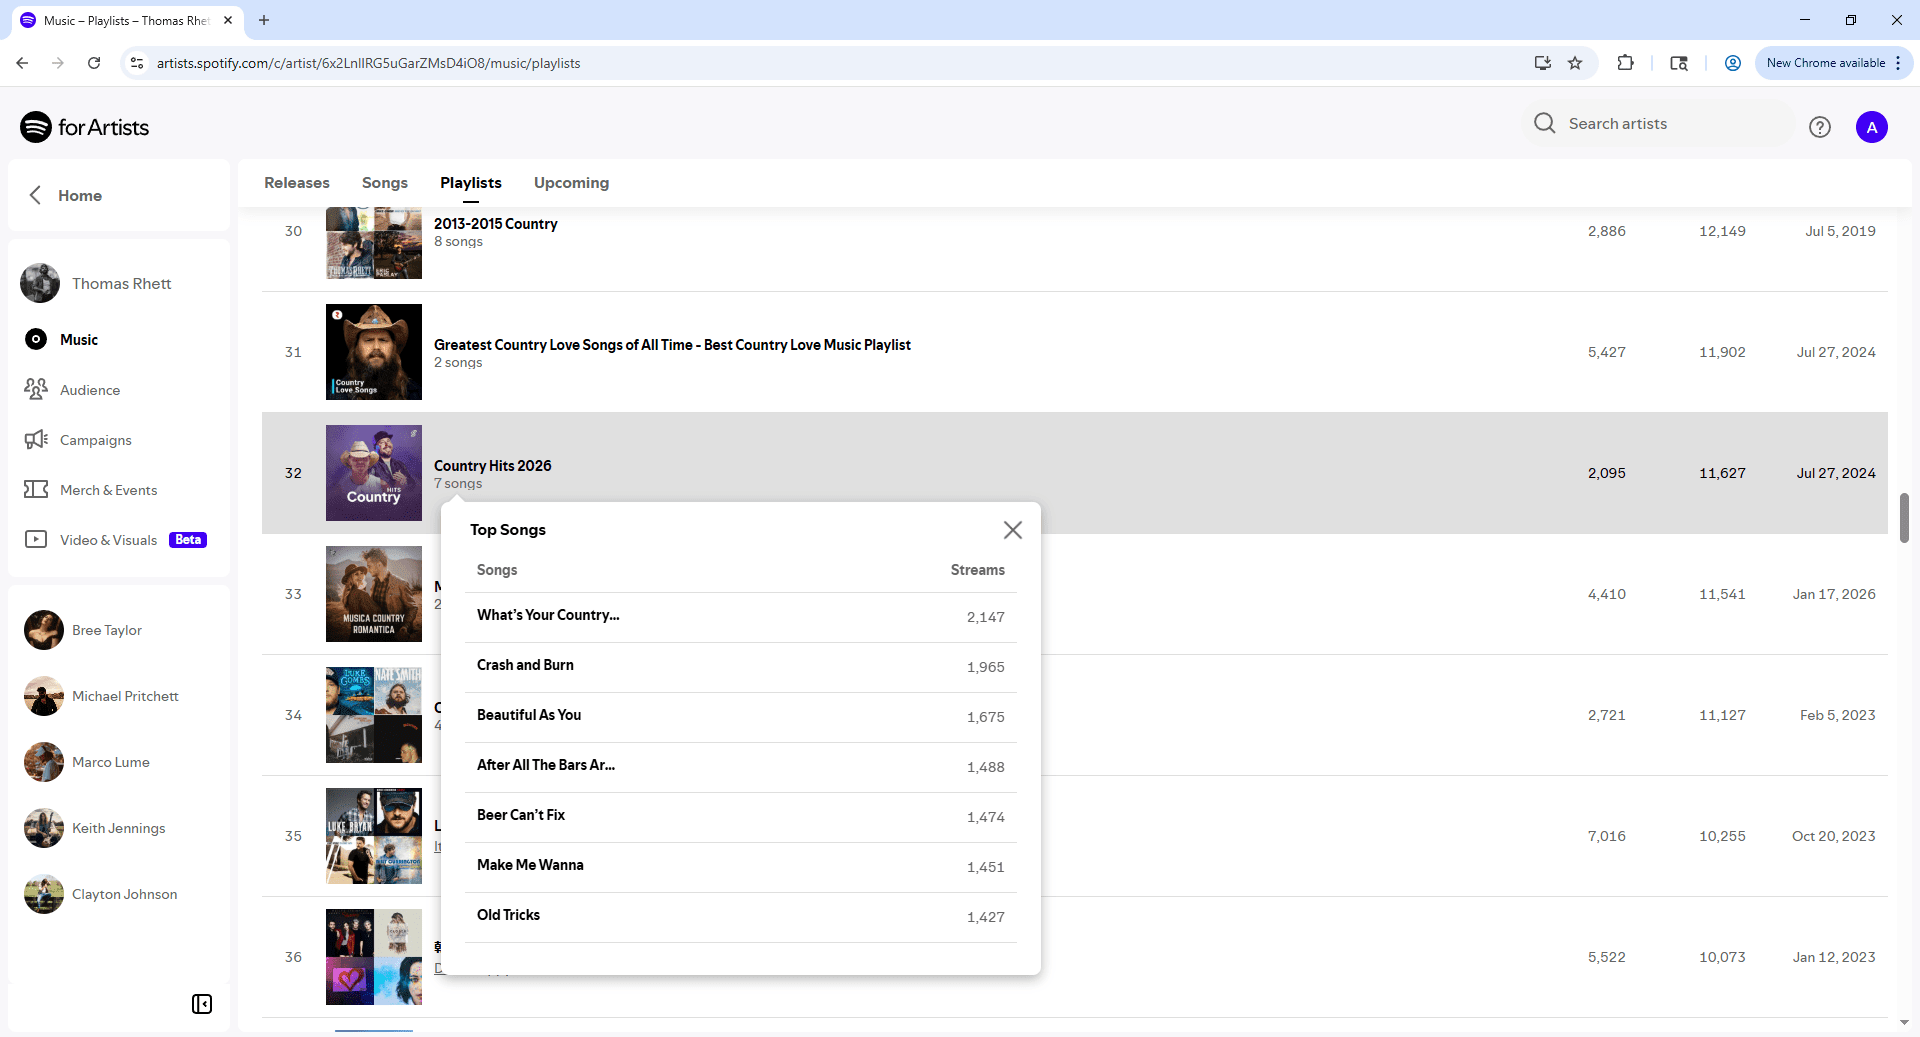
Task: Click the Greatest Country Love Songs playlist title
Action: point(672,345)
